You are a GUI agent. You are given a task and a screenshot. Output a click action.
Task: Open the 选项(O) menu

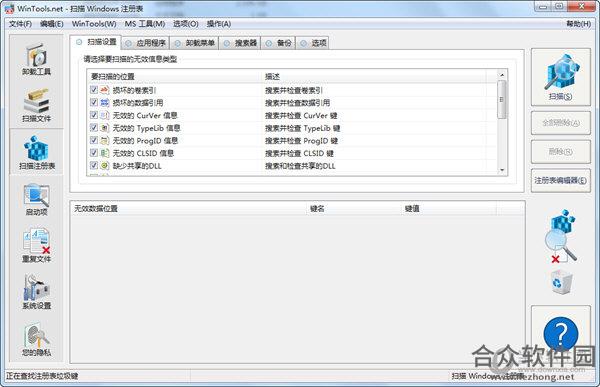(186, 24)
